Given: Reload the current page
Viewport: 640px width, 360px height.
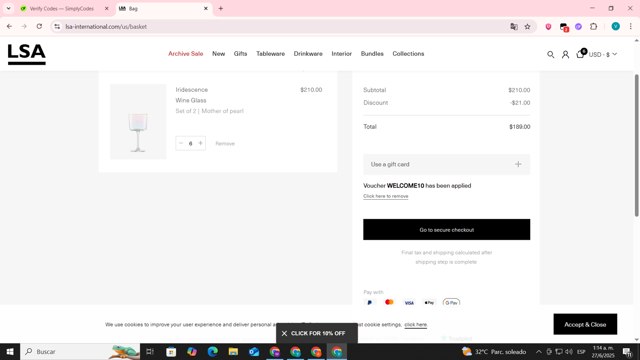Looking at the screenshot, I should (x=39, y=27).
